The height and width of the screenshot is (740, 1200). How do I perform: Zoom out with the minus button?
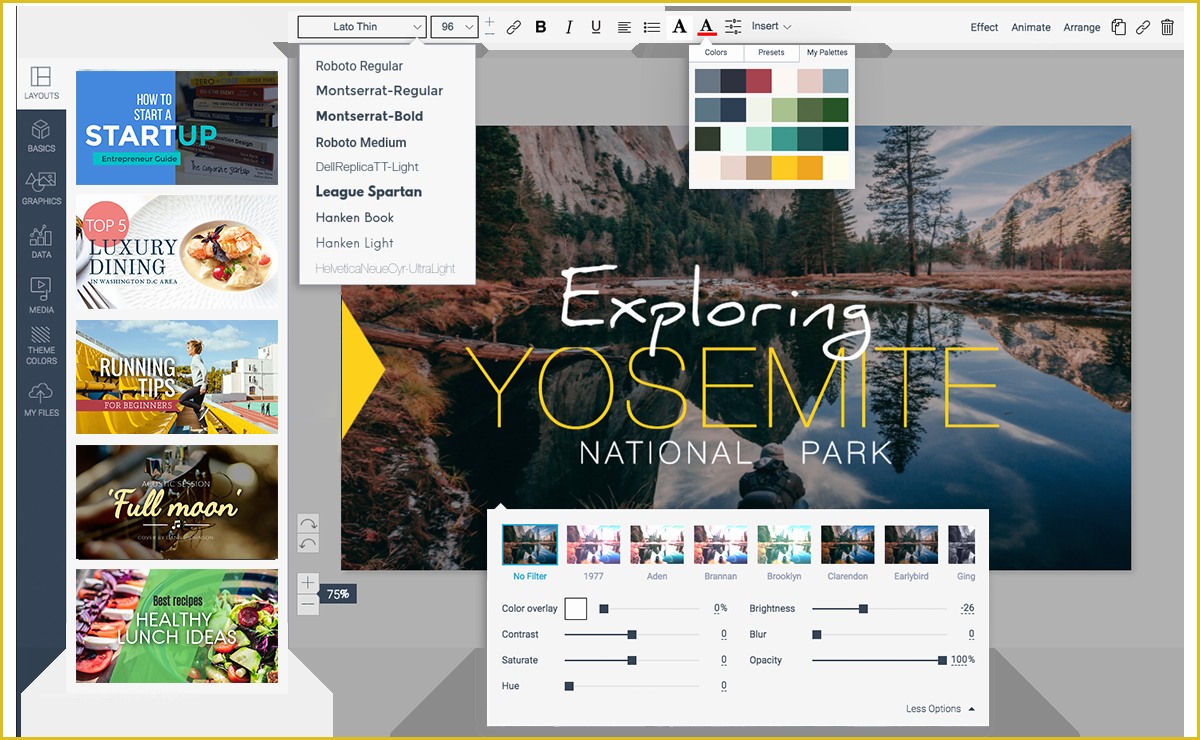[x=308, y=604]
